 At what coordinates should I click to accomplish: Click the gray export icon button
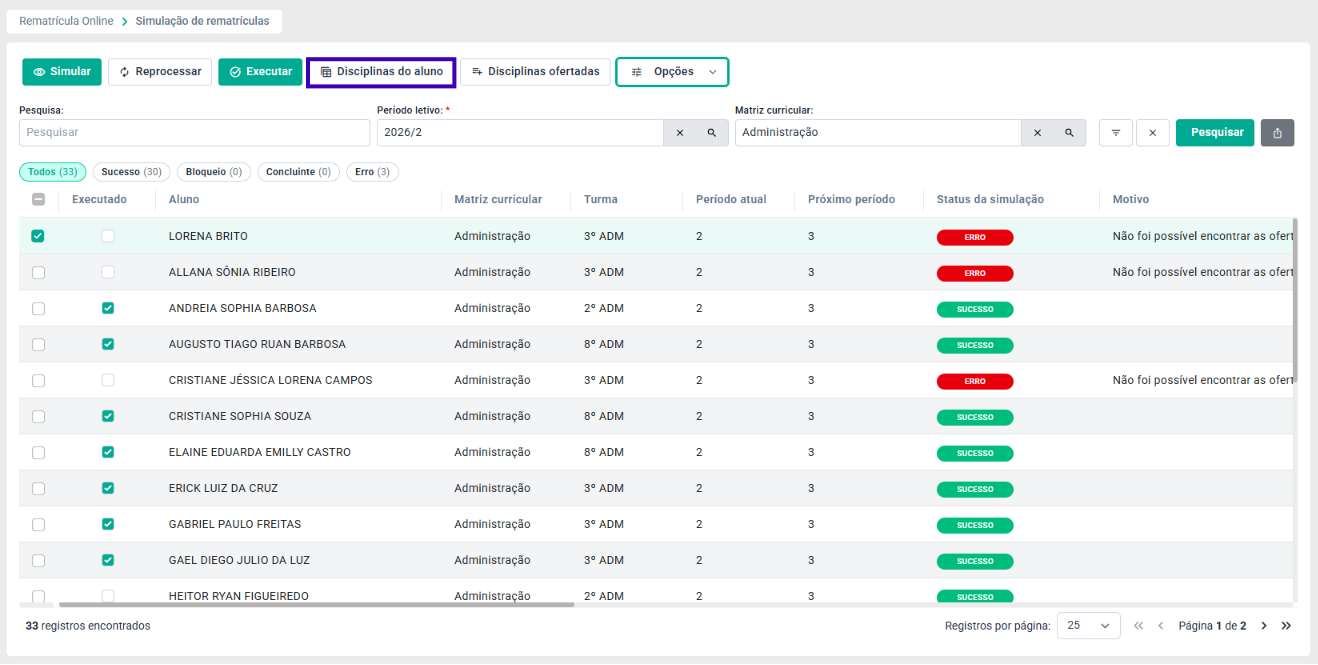click(x=1277, y=133)
